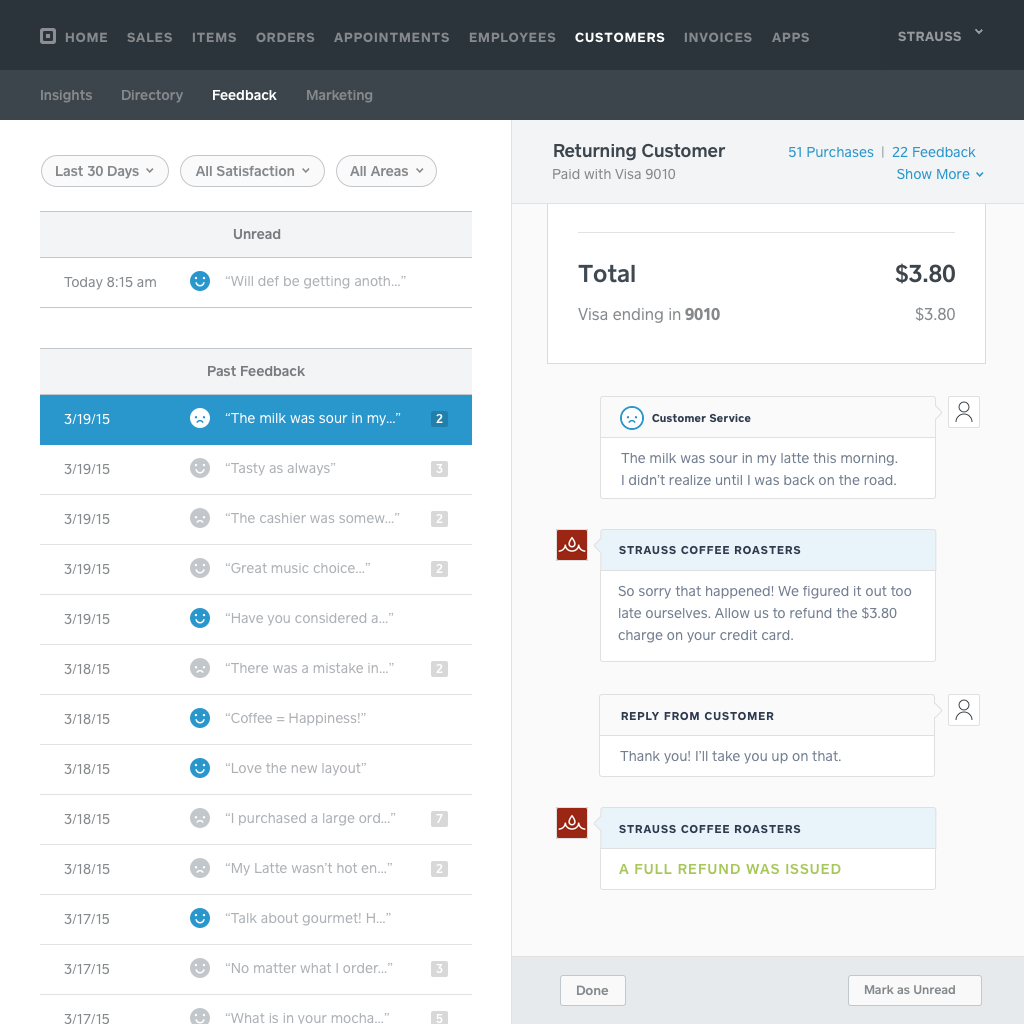Open the All Areas filter dropdown

[387, 171]
